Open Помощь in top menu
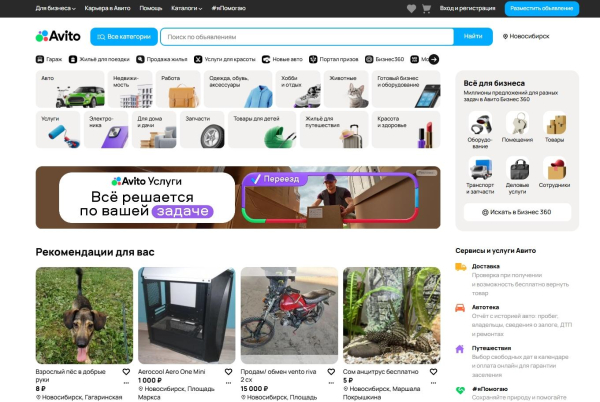This screenshot has height=402, width=600. pyautogui.click(x=151, y=8)
